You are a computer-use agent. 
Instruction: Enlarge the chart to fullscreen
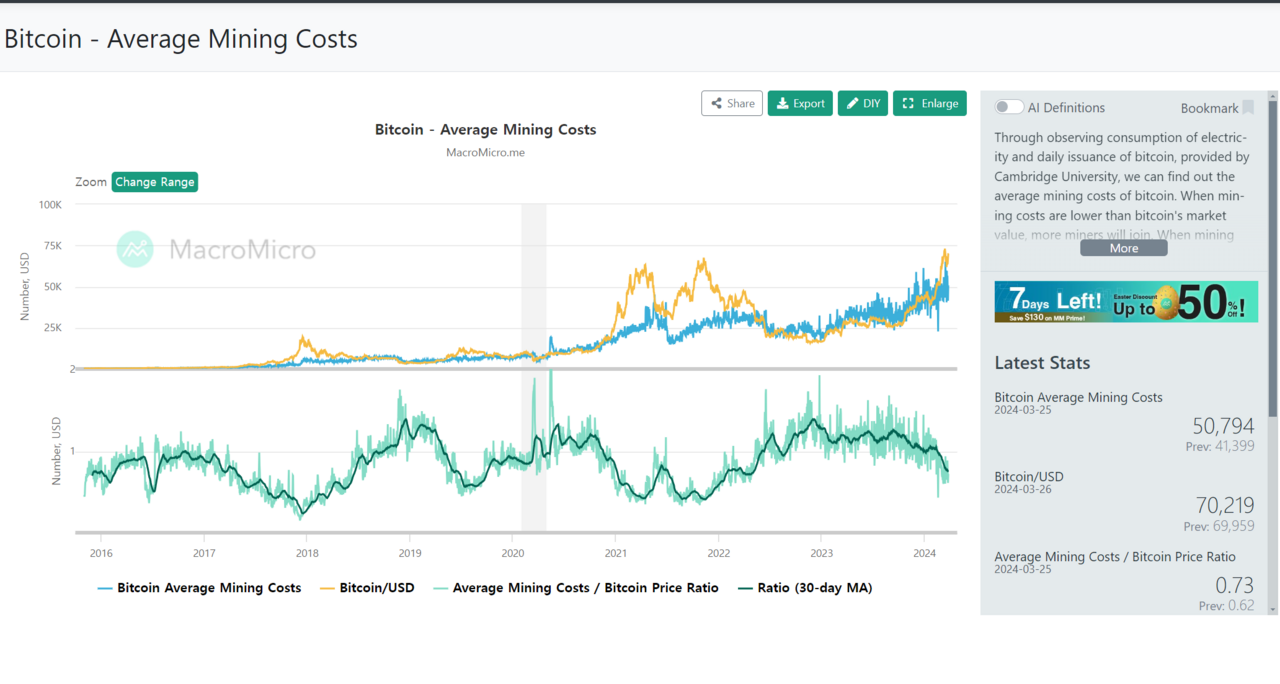point(929,103)
